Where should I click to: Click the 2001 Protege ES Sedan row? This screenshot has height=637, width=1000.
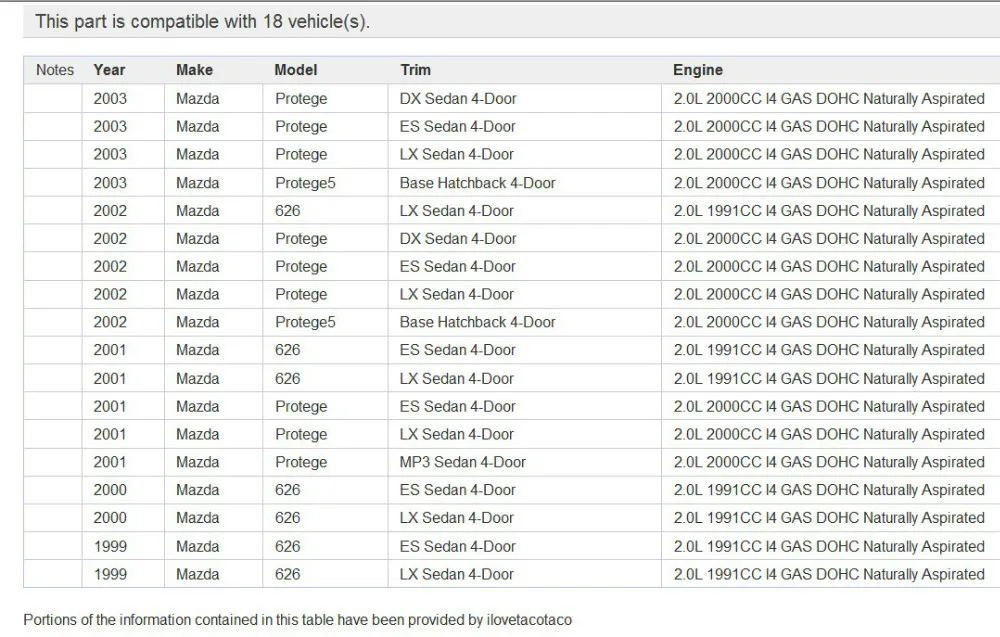point(511,407)
